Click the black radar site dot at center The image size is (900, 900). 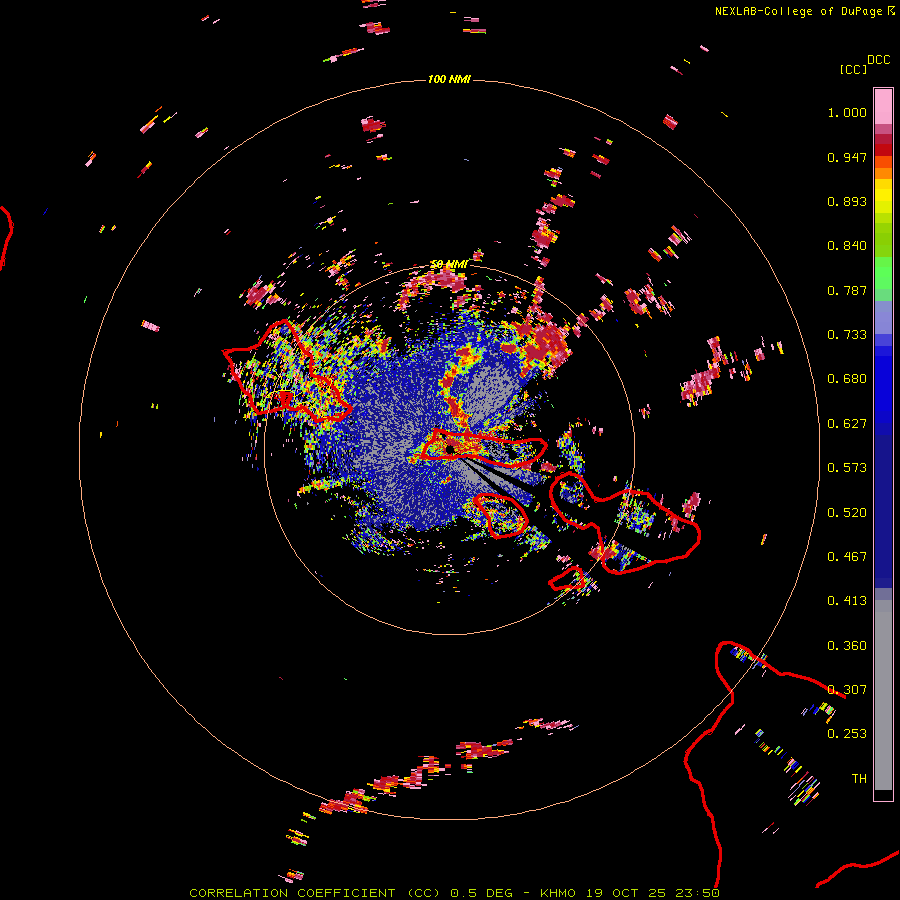pyautogui.click(x=450, y=449)
